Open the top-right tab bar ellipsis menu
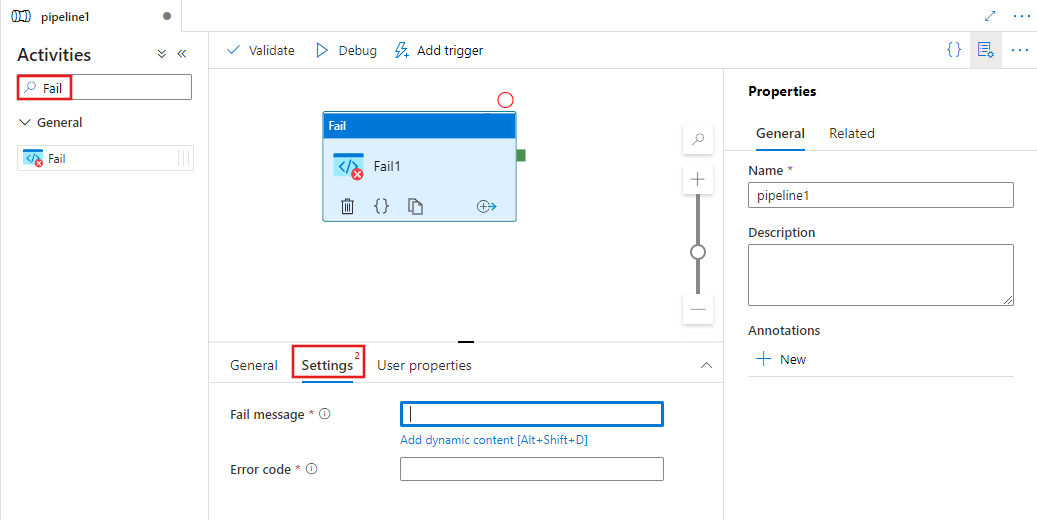1037x520 pixels. (1022, 16)
